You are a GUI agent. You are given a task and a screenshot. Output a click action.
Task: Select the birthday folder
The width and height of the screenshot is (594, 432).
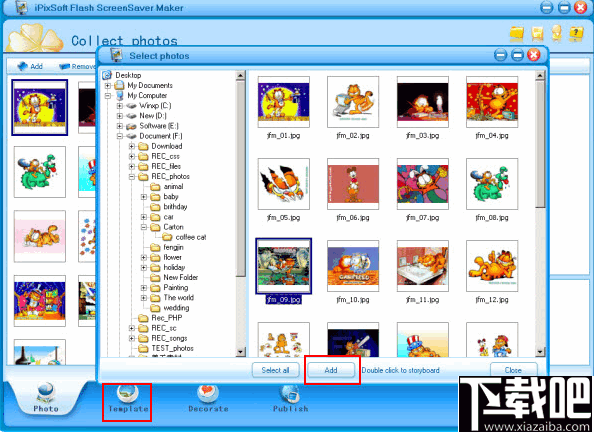175,207
